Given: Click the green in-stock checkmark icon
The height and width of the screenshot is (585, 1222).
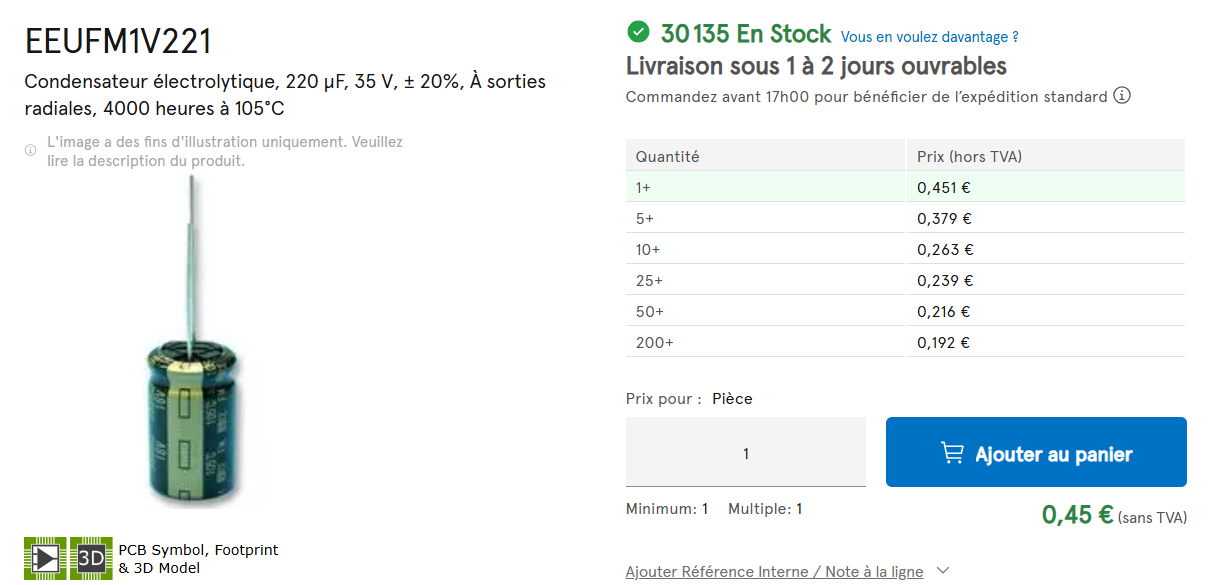Looking at the screenshot, I should pos(638,33).
